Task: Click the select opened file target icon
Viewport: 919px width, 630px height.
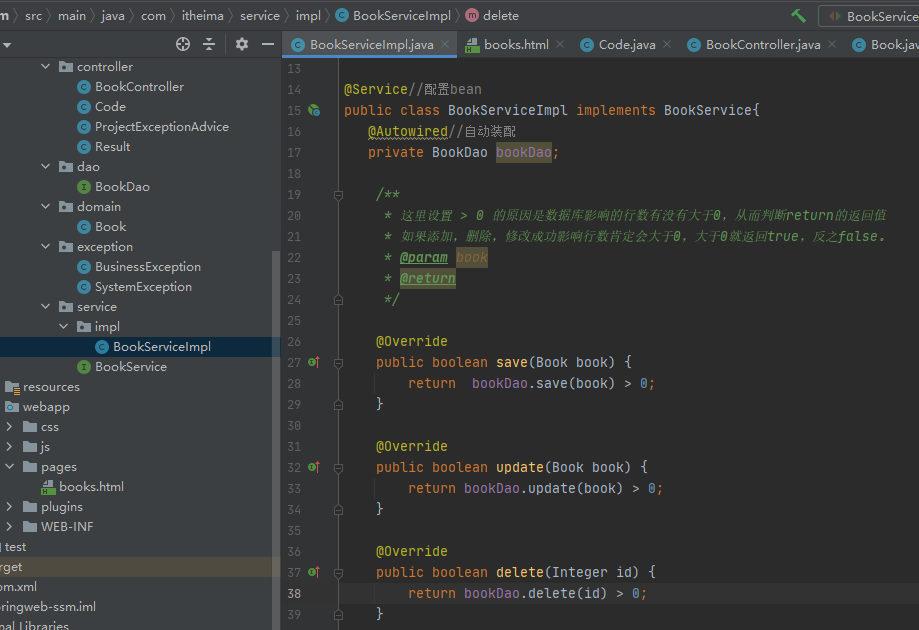Action: pos(182,44)
